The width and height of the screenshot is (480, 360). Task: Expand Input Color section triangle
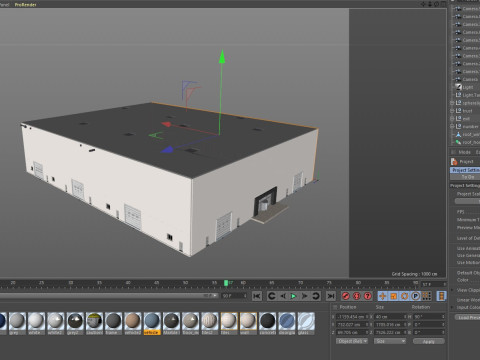[x=452, y=307]
